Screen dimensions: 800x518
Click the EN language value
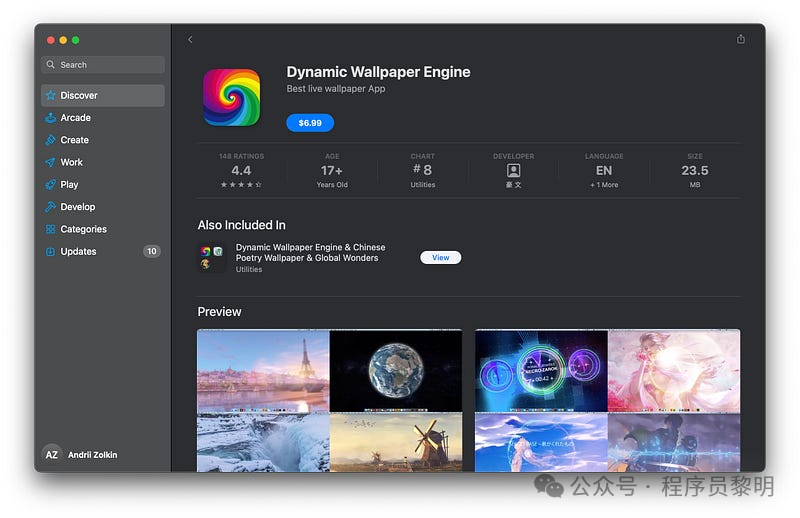click(x=604, y=170)
